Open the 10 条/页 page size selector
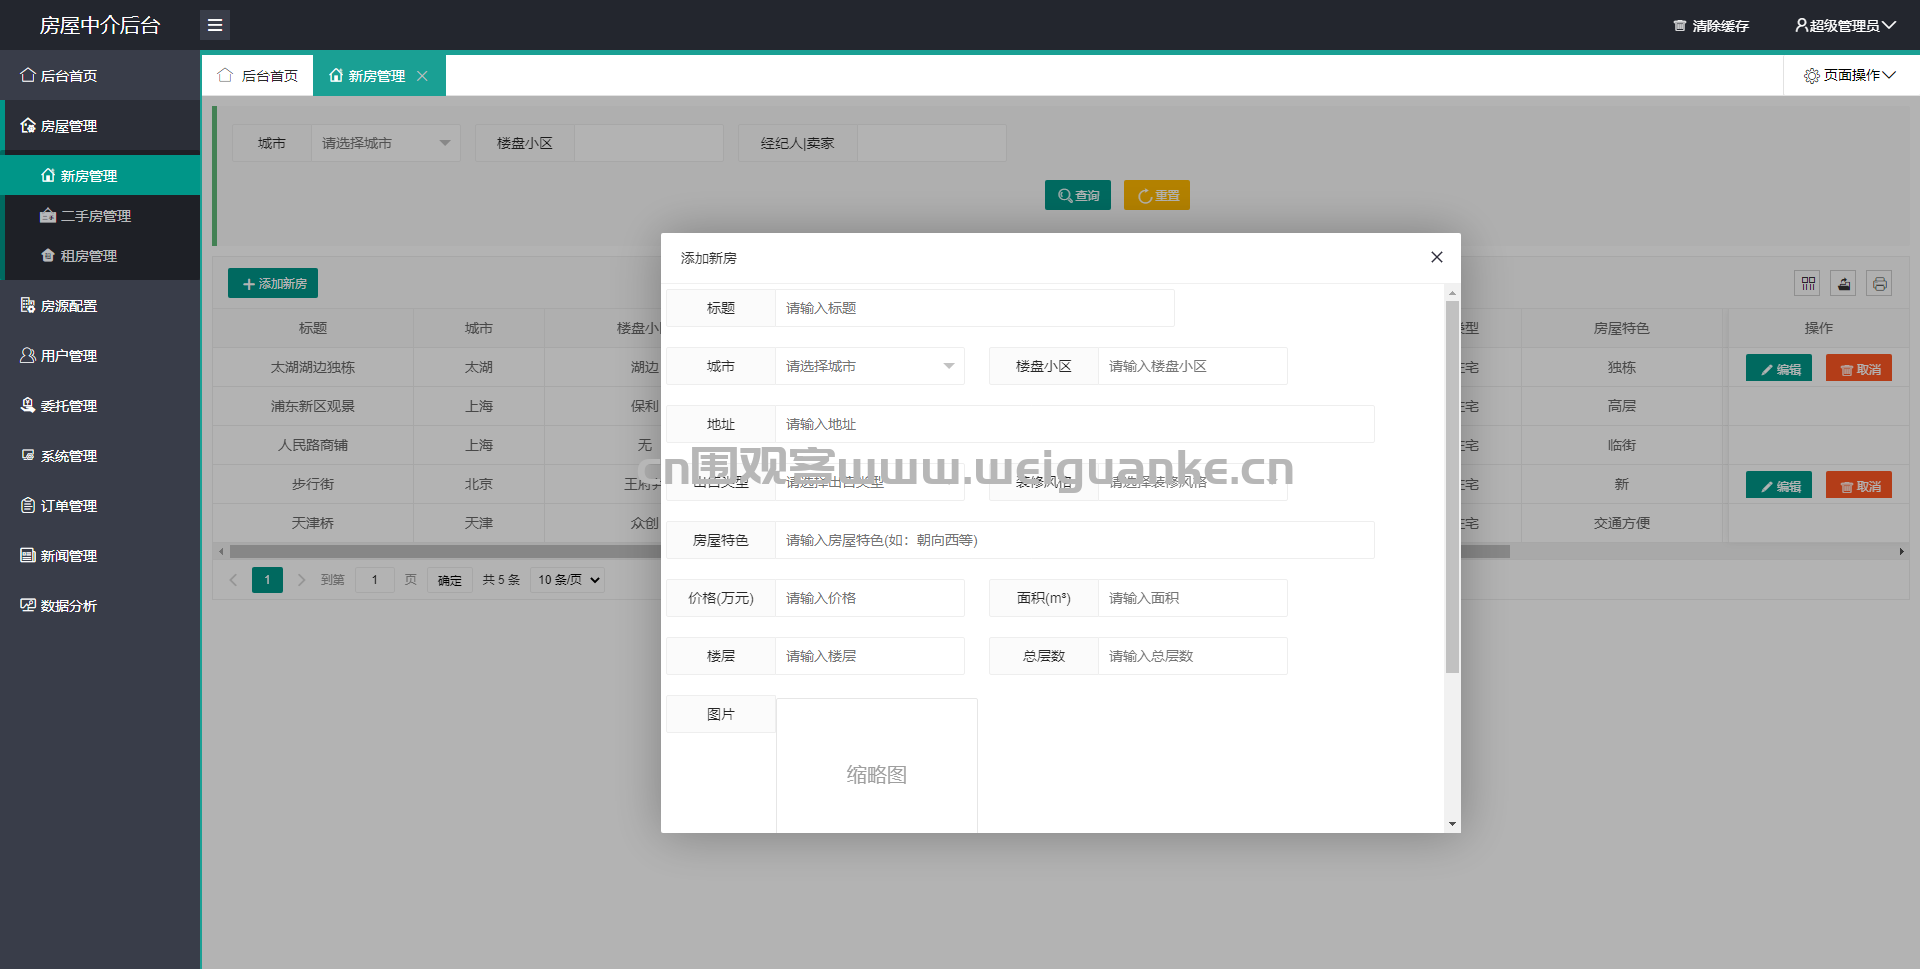 (568, 580)
